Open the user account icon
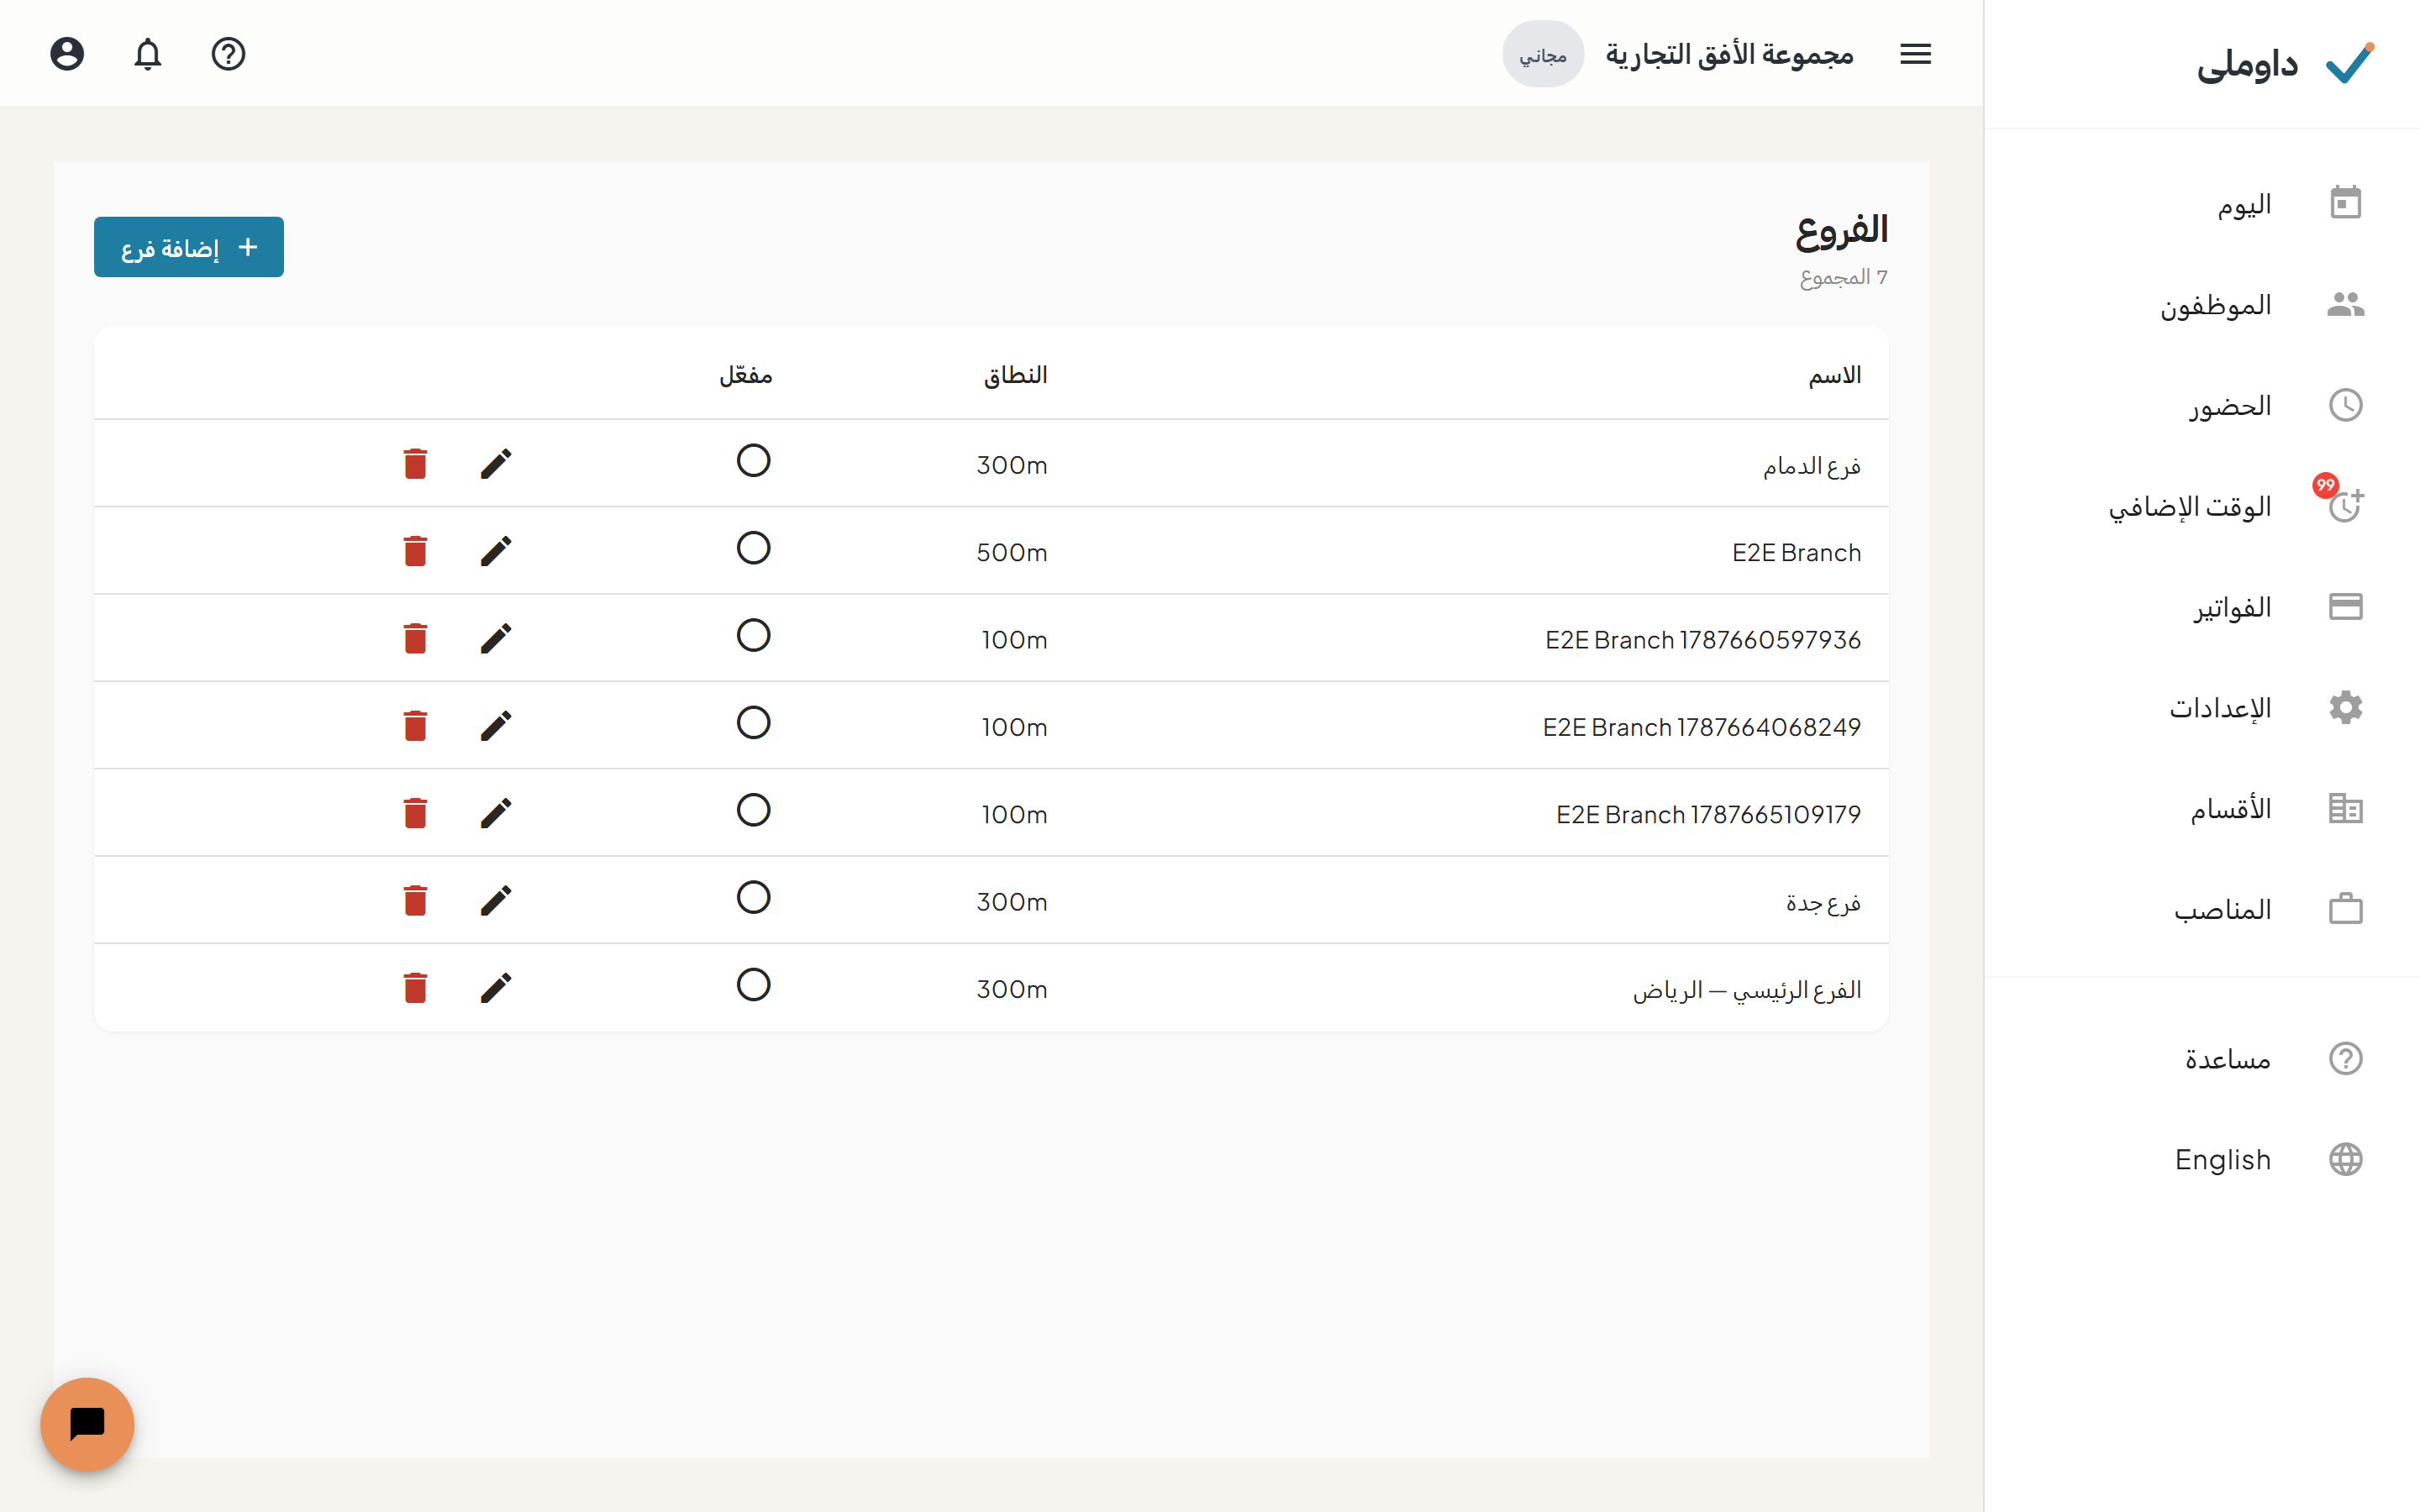The image size is (2420, 1512). point(67,54)
